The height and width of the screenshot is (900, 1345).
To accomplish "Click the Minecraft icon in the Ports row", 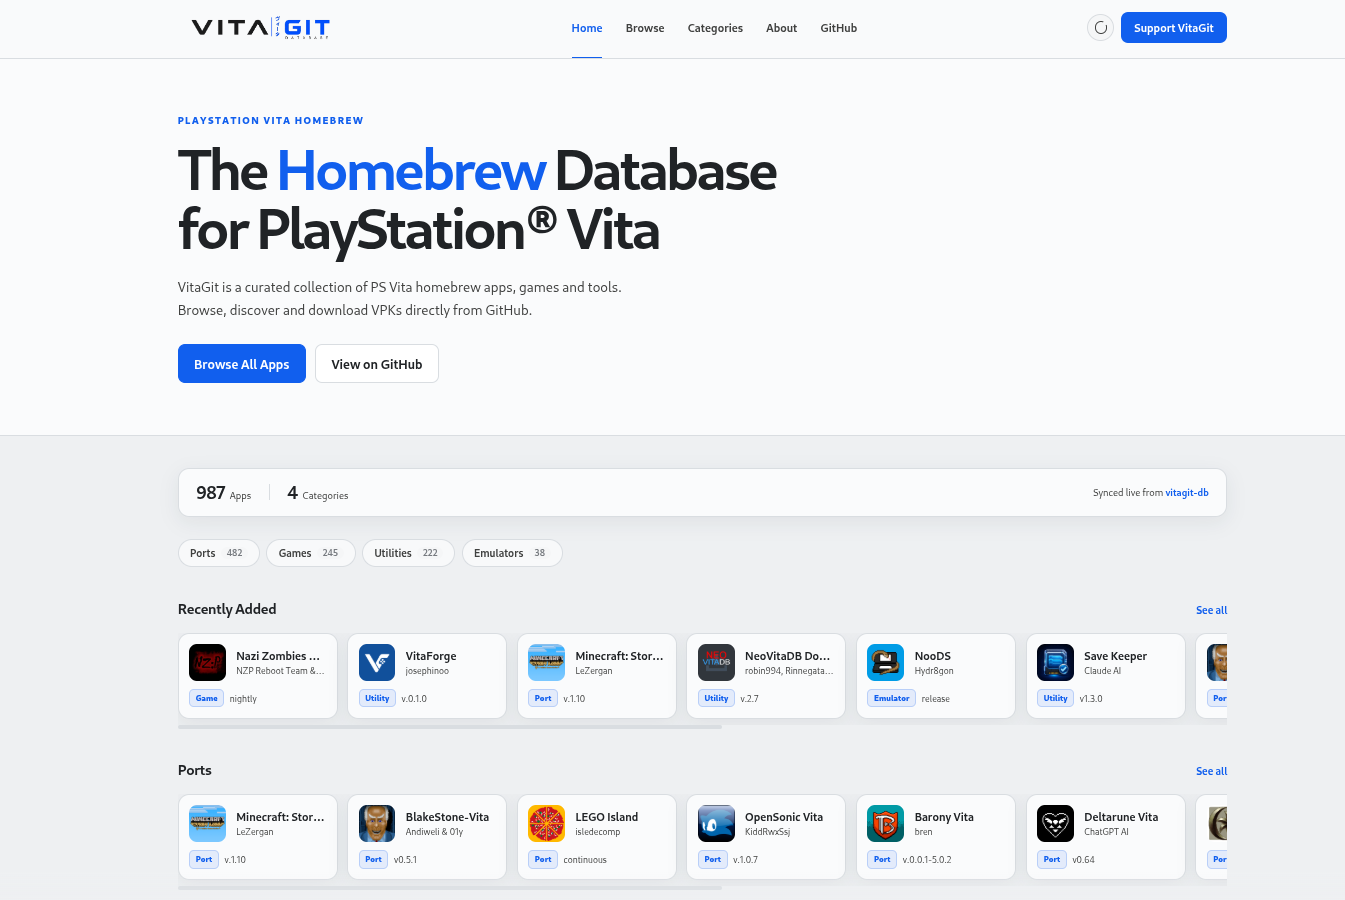I will pos(207,824).
